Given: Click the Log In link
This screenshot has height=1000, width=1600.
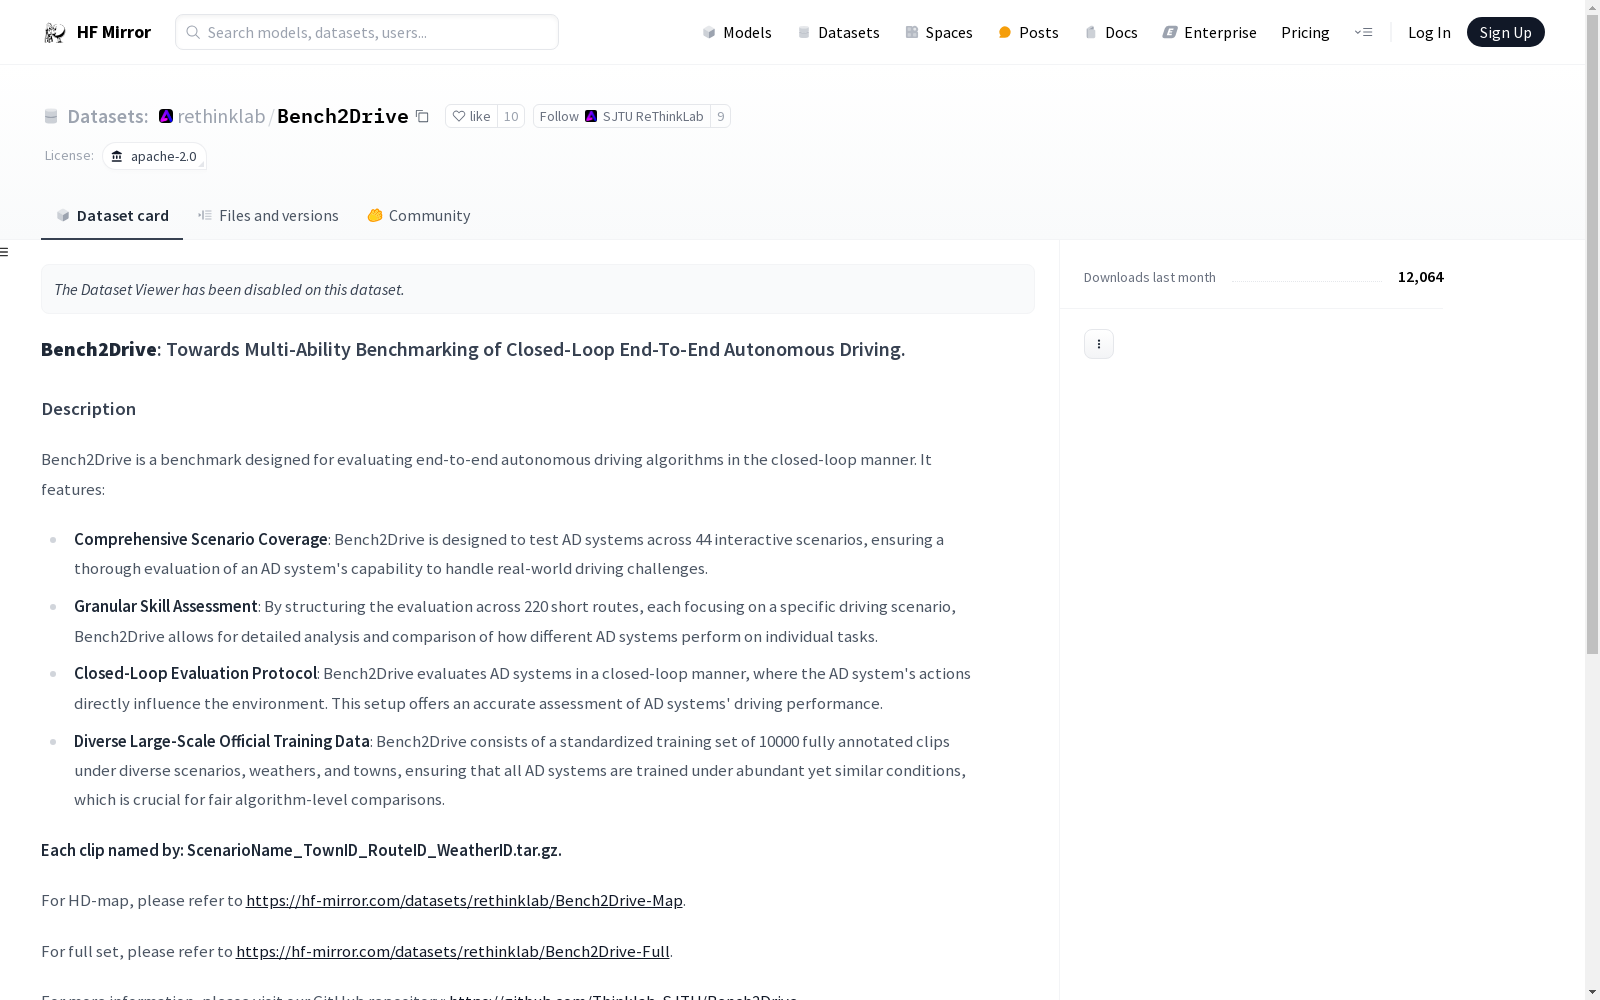Looking at the screenshot, I should 1429,32.
